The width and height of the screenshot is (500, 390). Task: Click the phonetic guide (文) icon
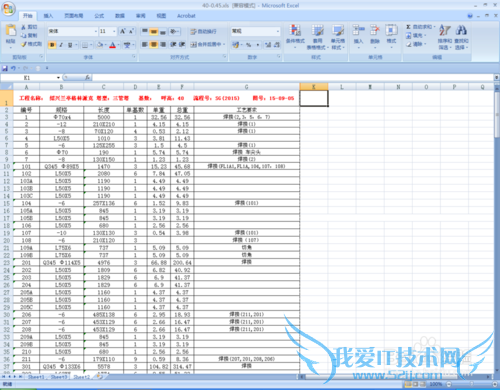pos(127,45)
